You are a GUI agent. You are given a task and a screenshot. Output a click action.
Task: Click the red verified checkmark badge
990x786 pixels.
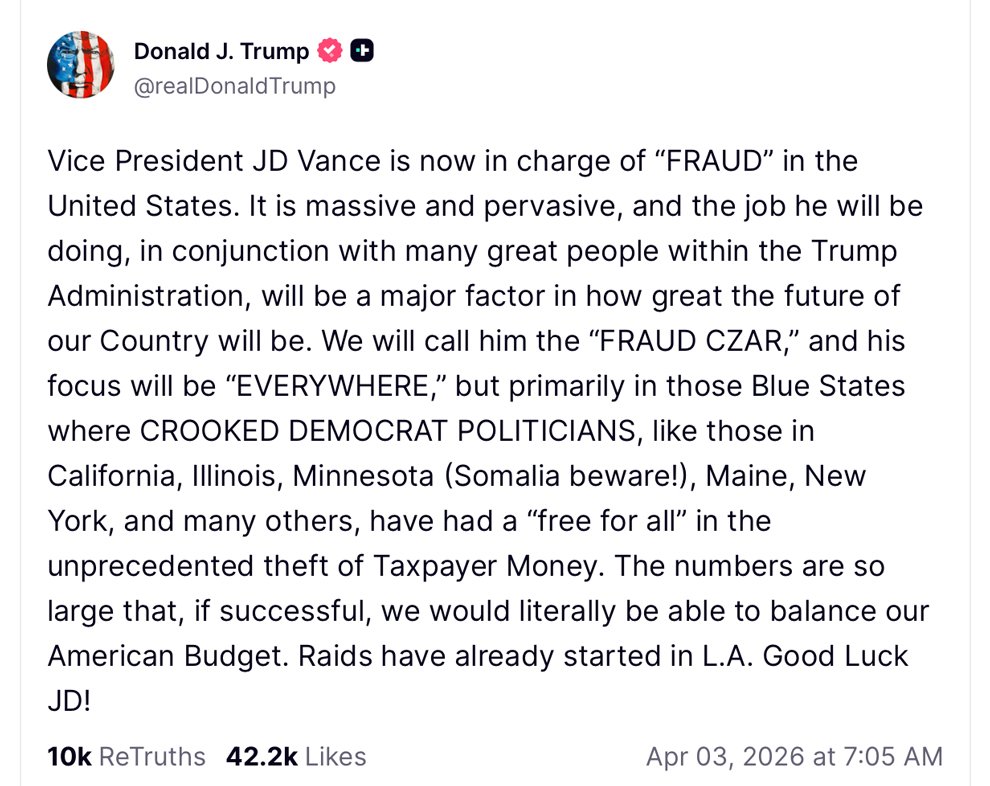pyautogui.click(x=330, y=51)
